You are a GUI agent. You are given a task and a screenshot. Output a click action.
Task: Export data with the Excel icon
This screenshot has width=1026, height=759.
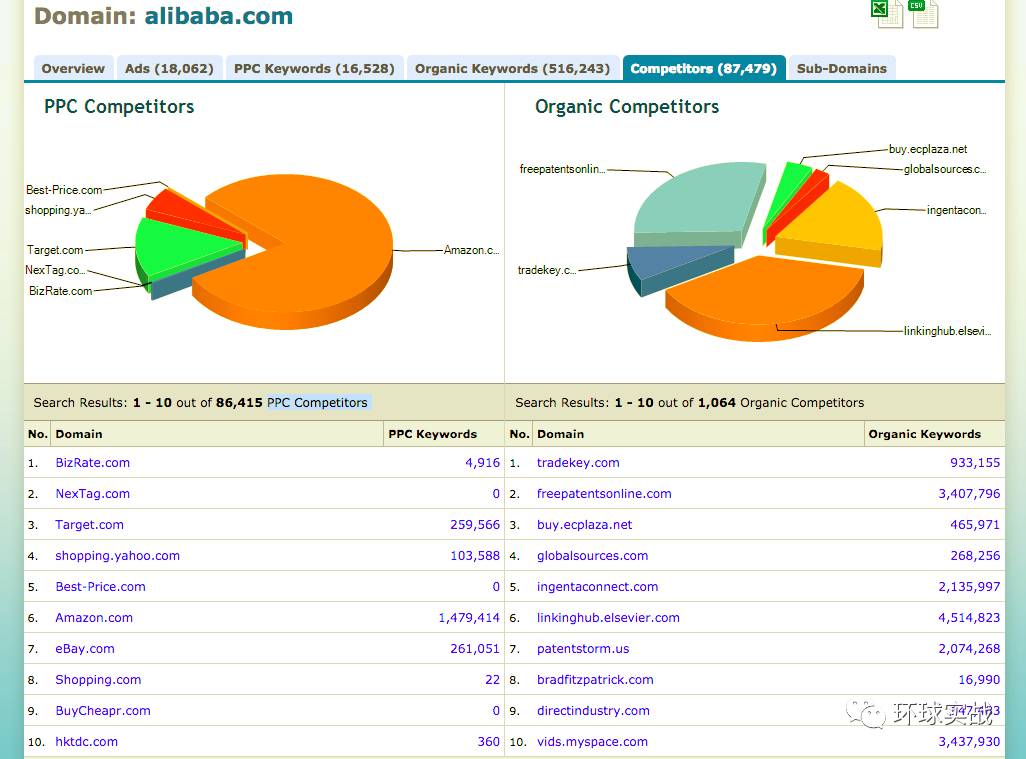(887, 13)
